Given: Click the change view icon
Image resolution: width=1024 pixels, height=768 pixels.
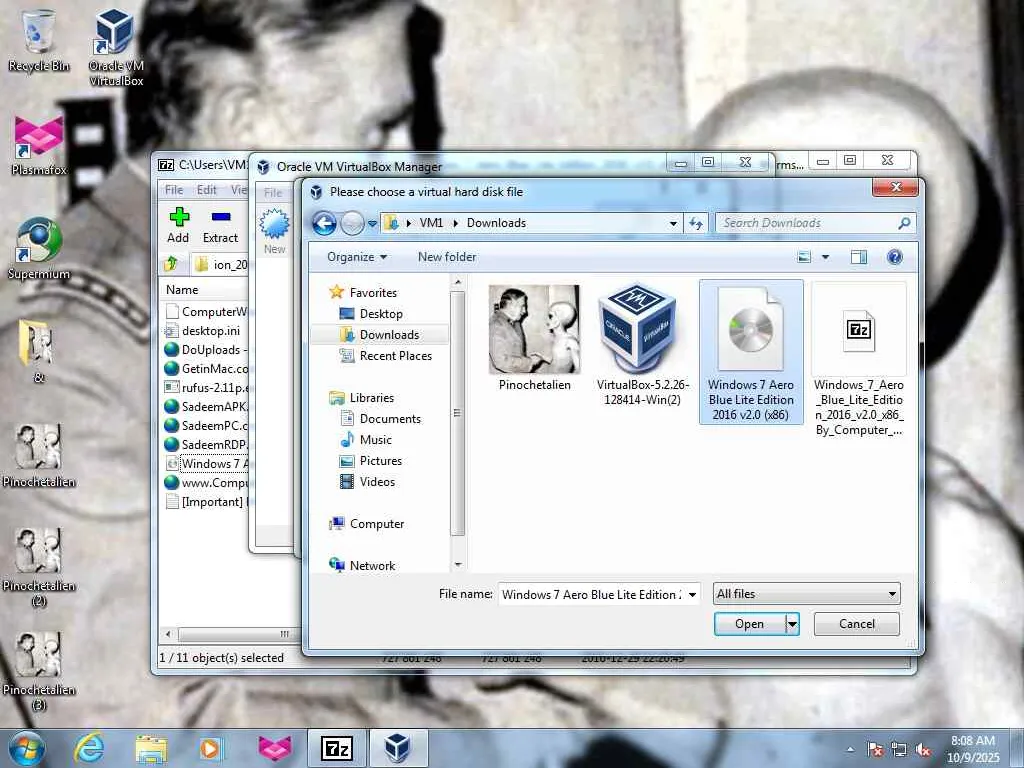Looking at the screenshot, I should (805, 257).
